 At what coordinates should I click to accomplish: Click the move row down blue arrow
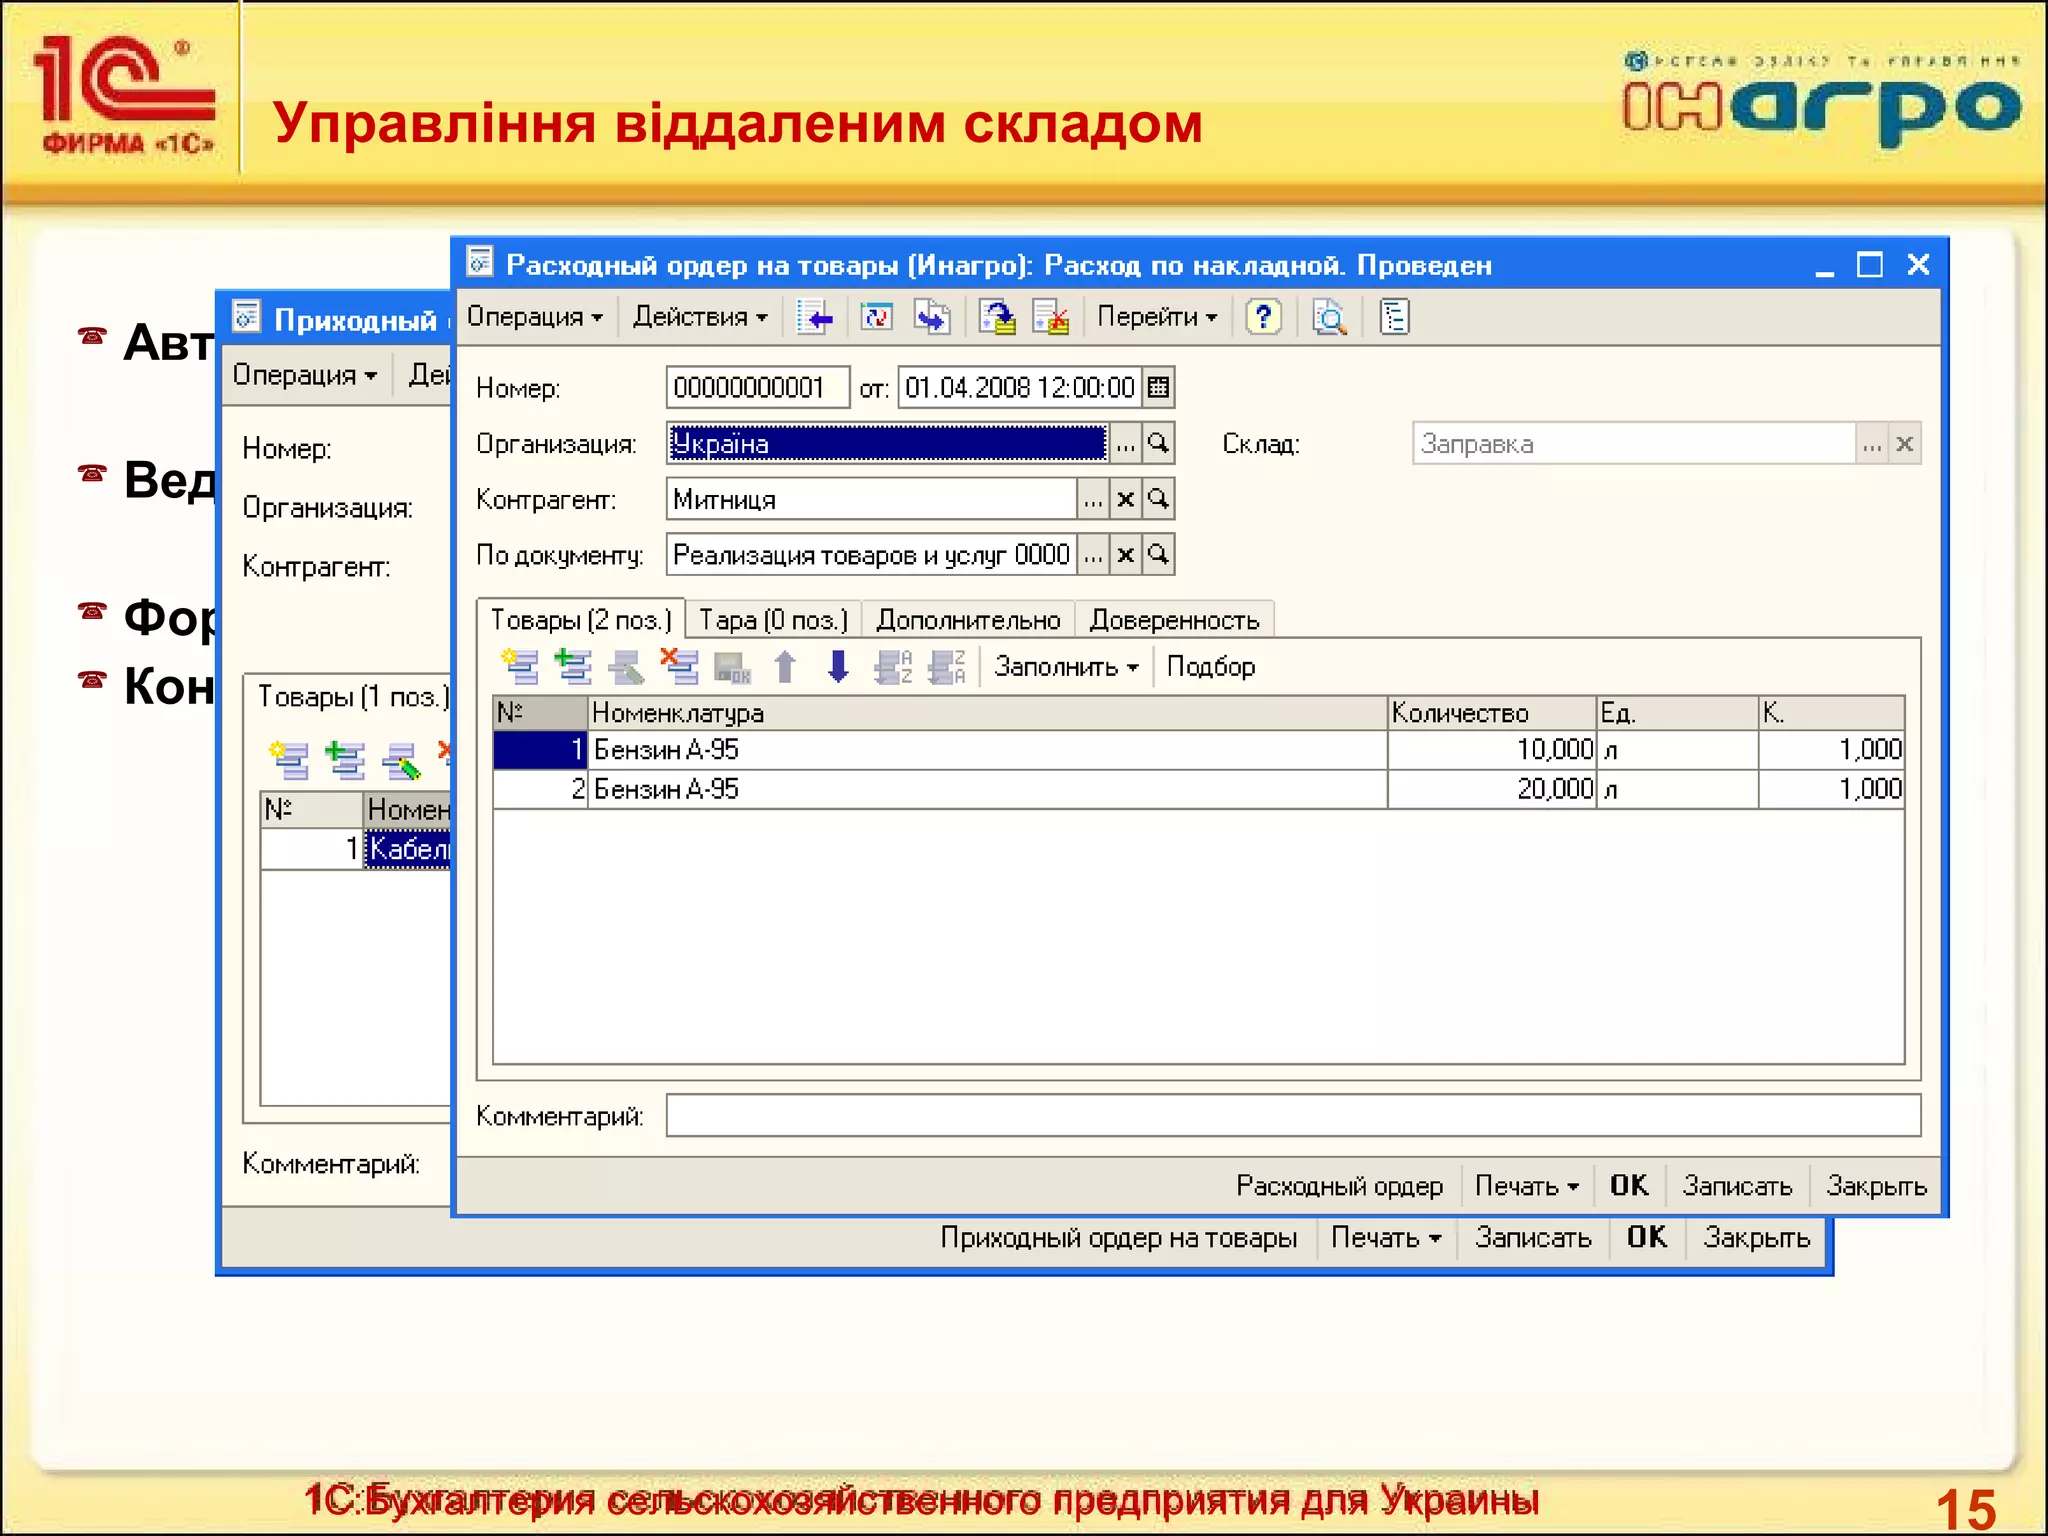pyautogui.click(x=838, y=666)
